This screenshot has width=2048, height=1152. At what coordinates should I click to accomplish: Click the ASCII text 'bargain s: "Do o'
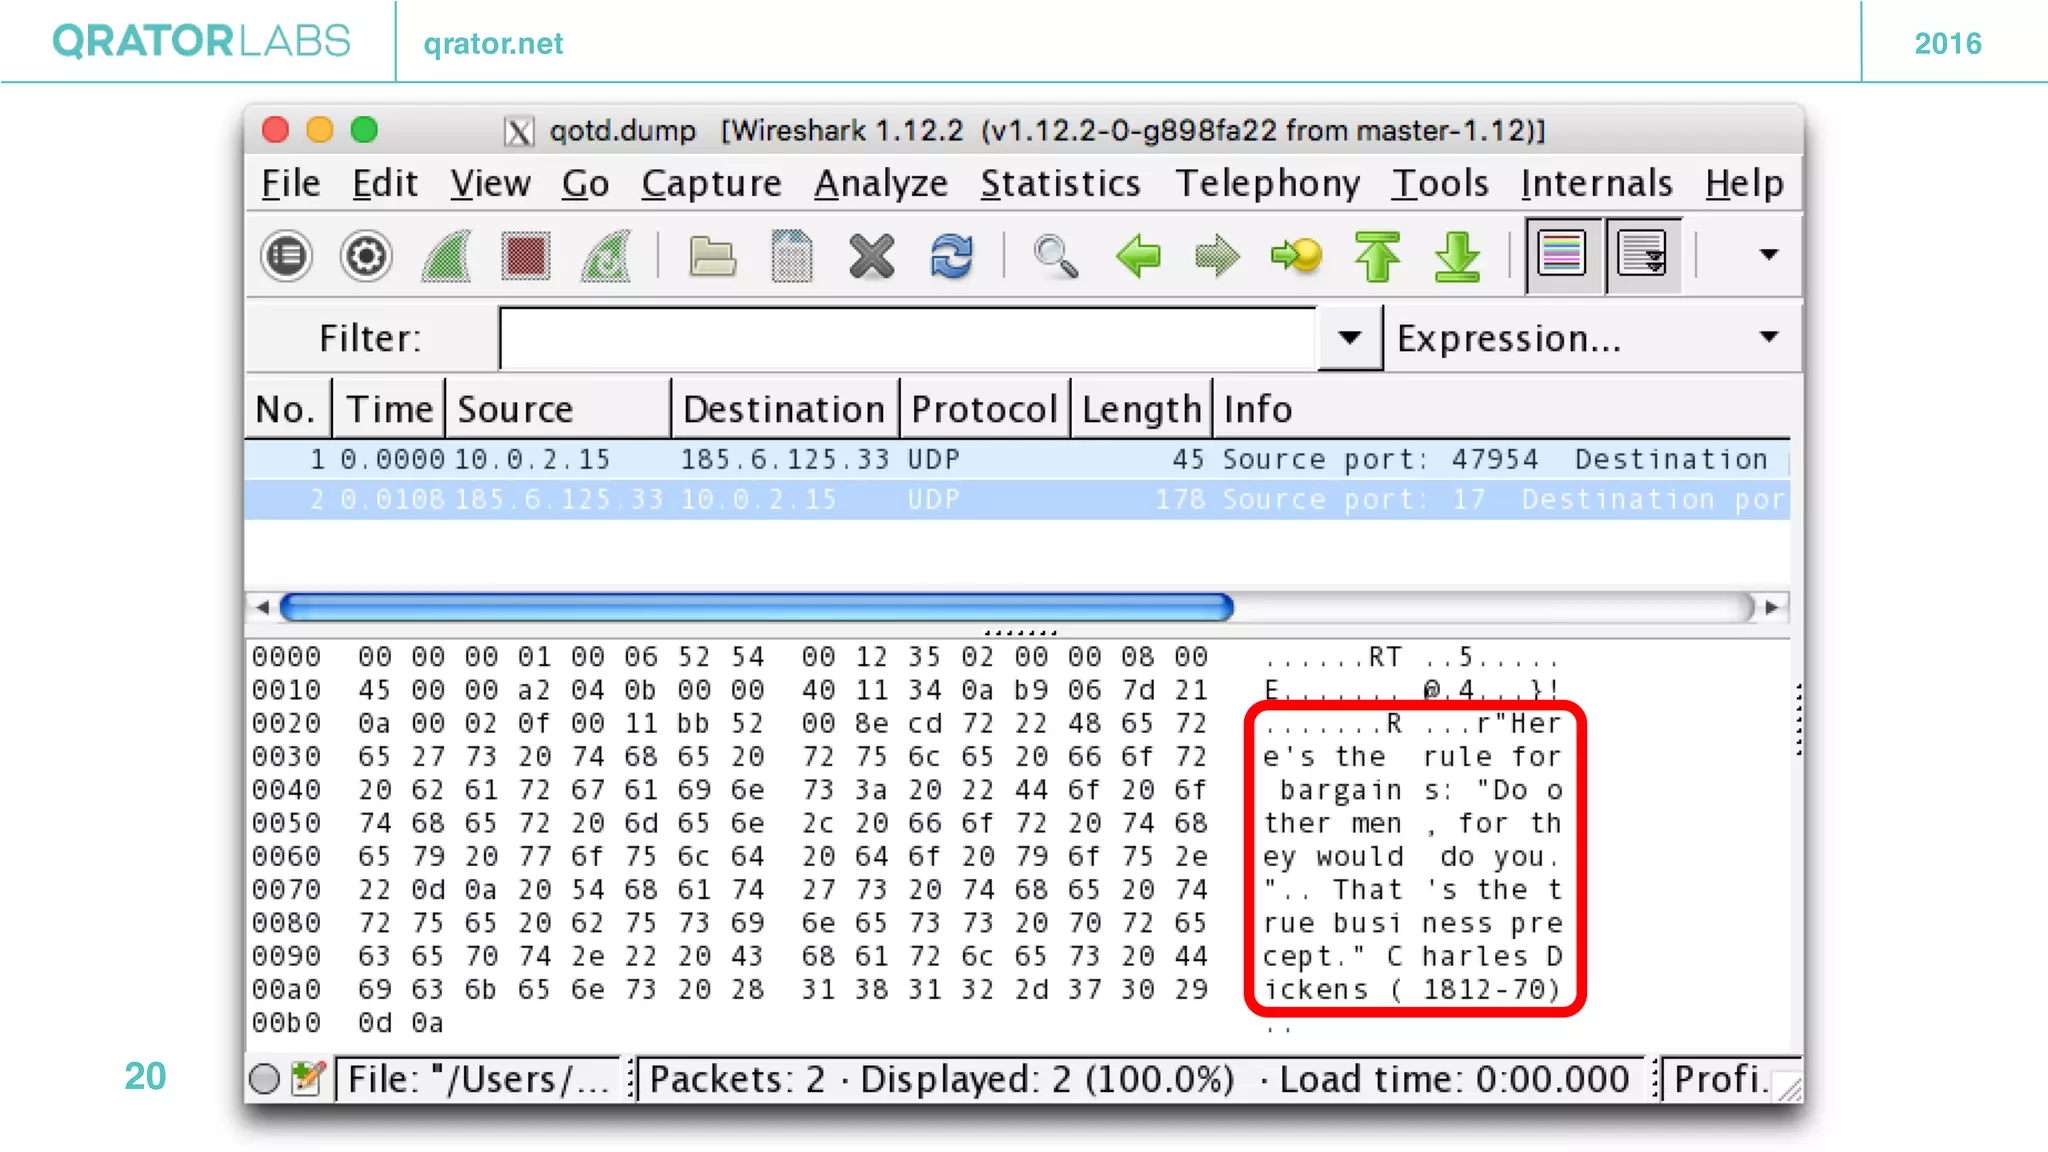point(1420,790)
